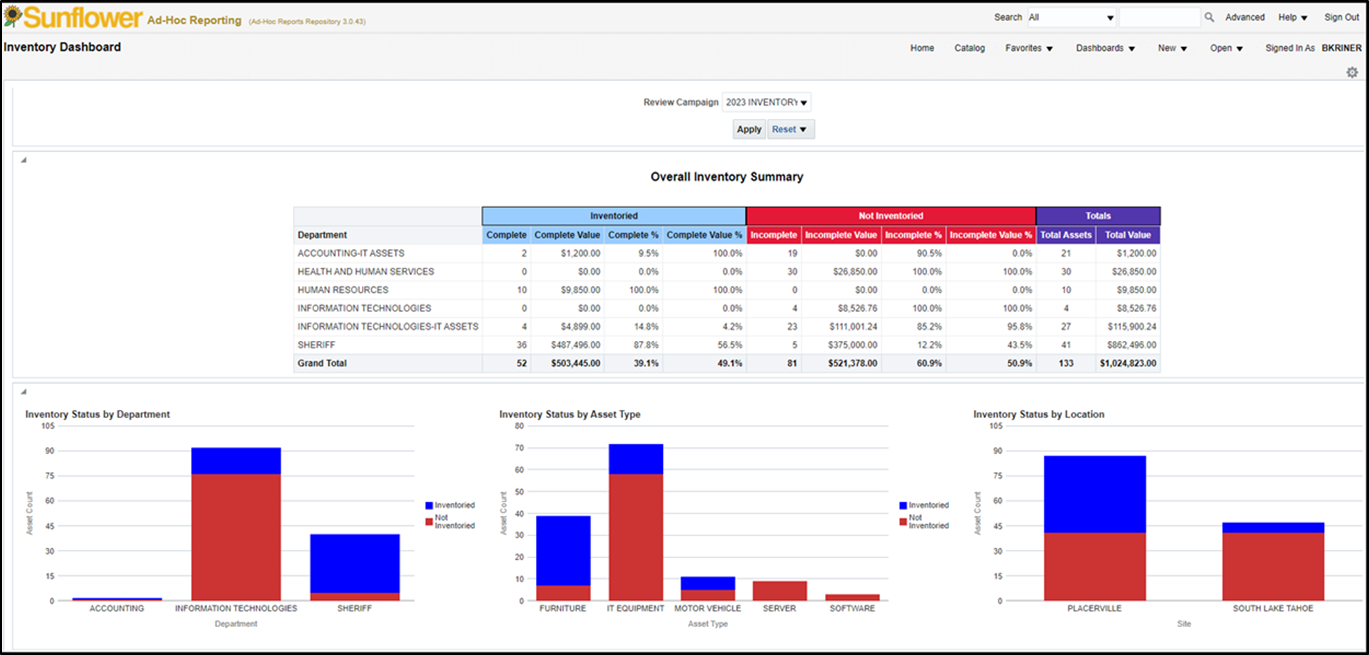Open the Search scope All dropdown
The height and width of the screenshot is (655, 1369).
pyautogui.click(x=1071, y=17)
